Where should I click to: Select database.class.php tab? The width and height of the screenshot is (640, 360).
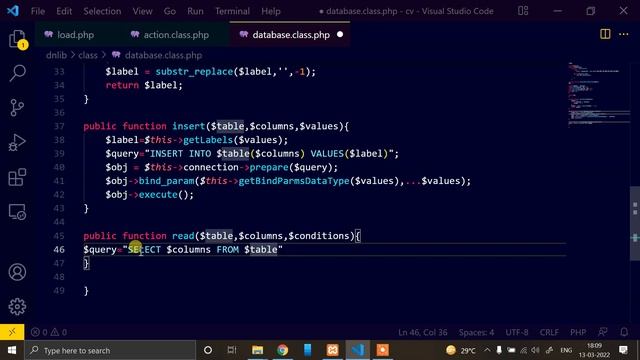tap(291, 35)
